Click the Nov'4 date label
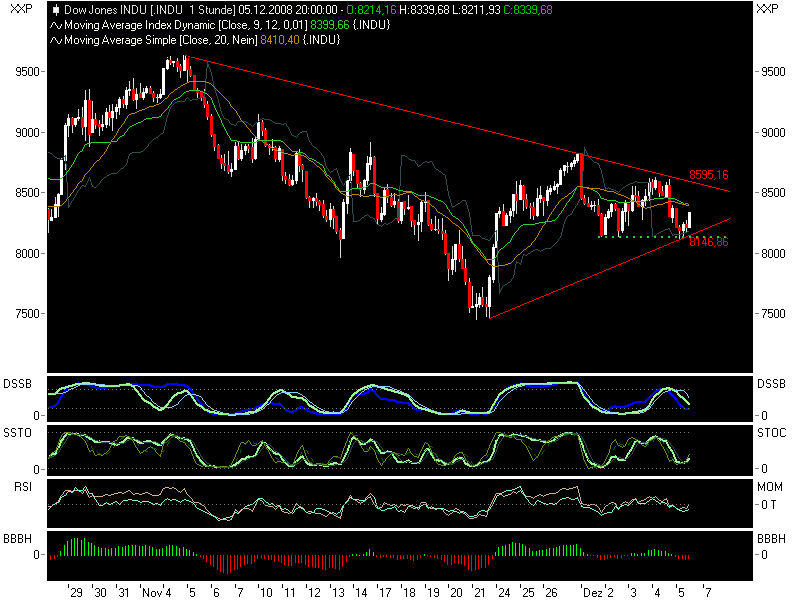This screenshot has width=800, height=600. [157, 592]
